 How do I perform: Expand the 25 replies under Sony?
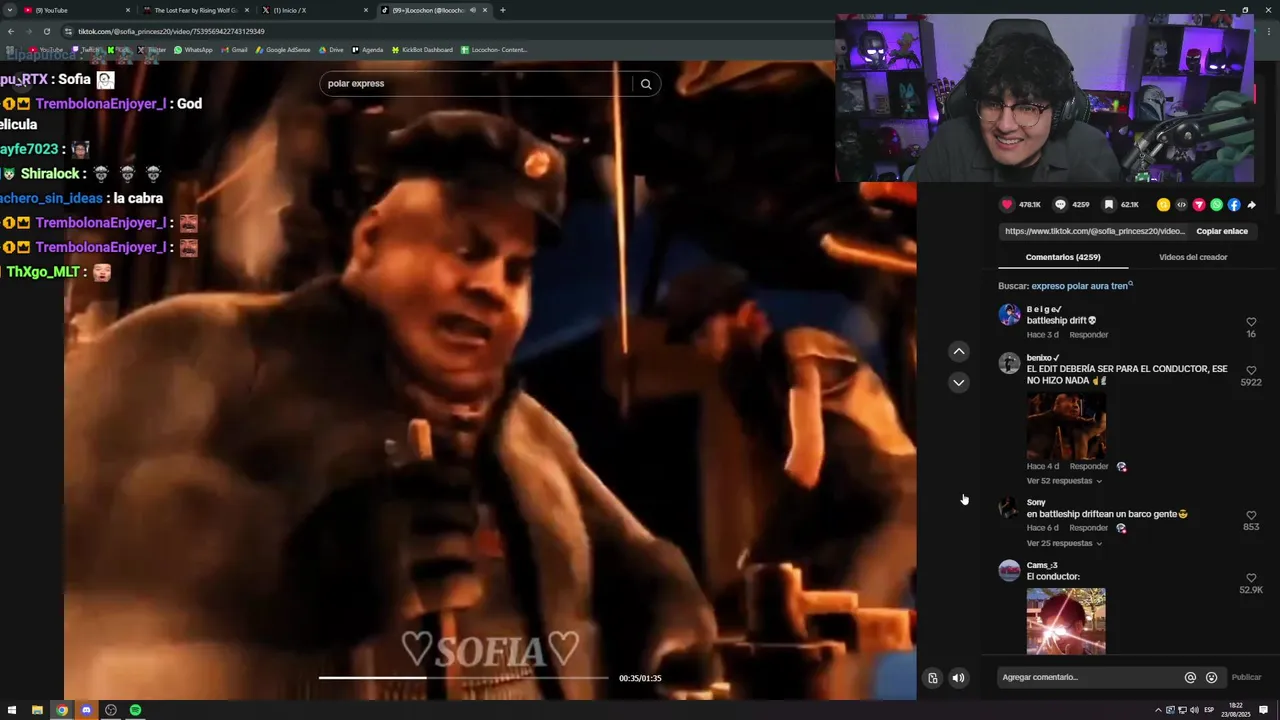pos(1064,543)
